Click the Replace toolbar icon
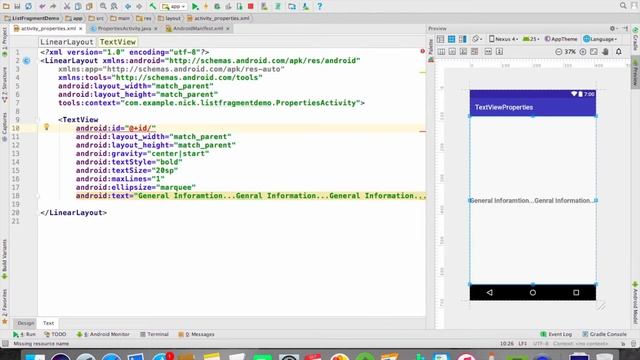 114,6
